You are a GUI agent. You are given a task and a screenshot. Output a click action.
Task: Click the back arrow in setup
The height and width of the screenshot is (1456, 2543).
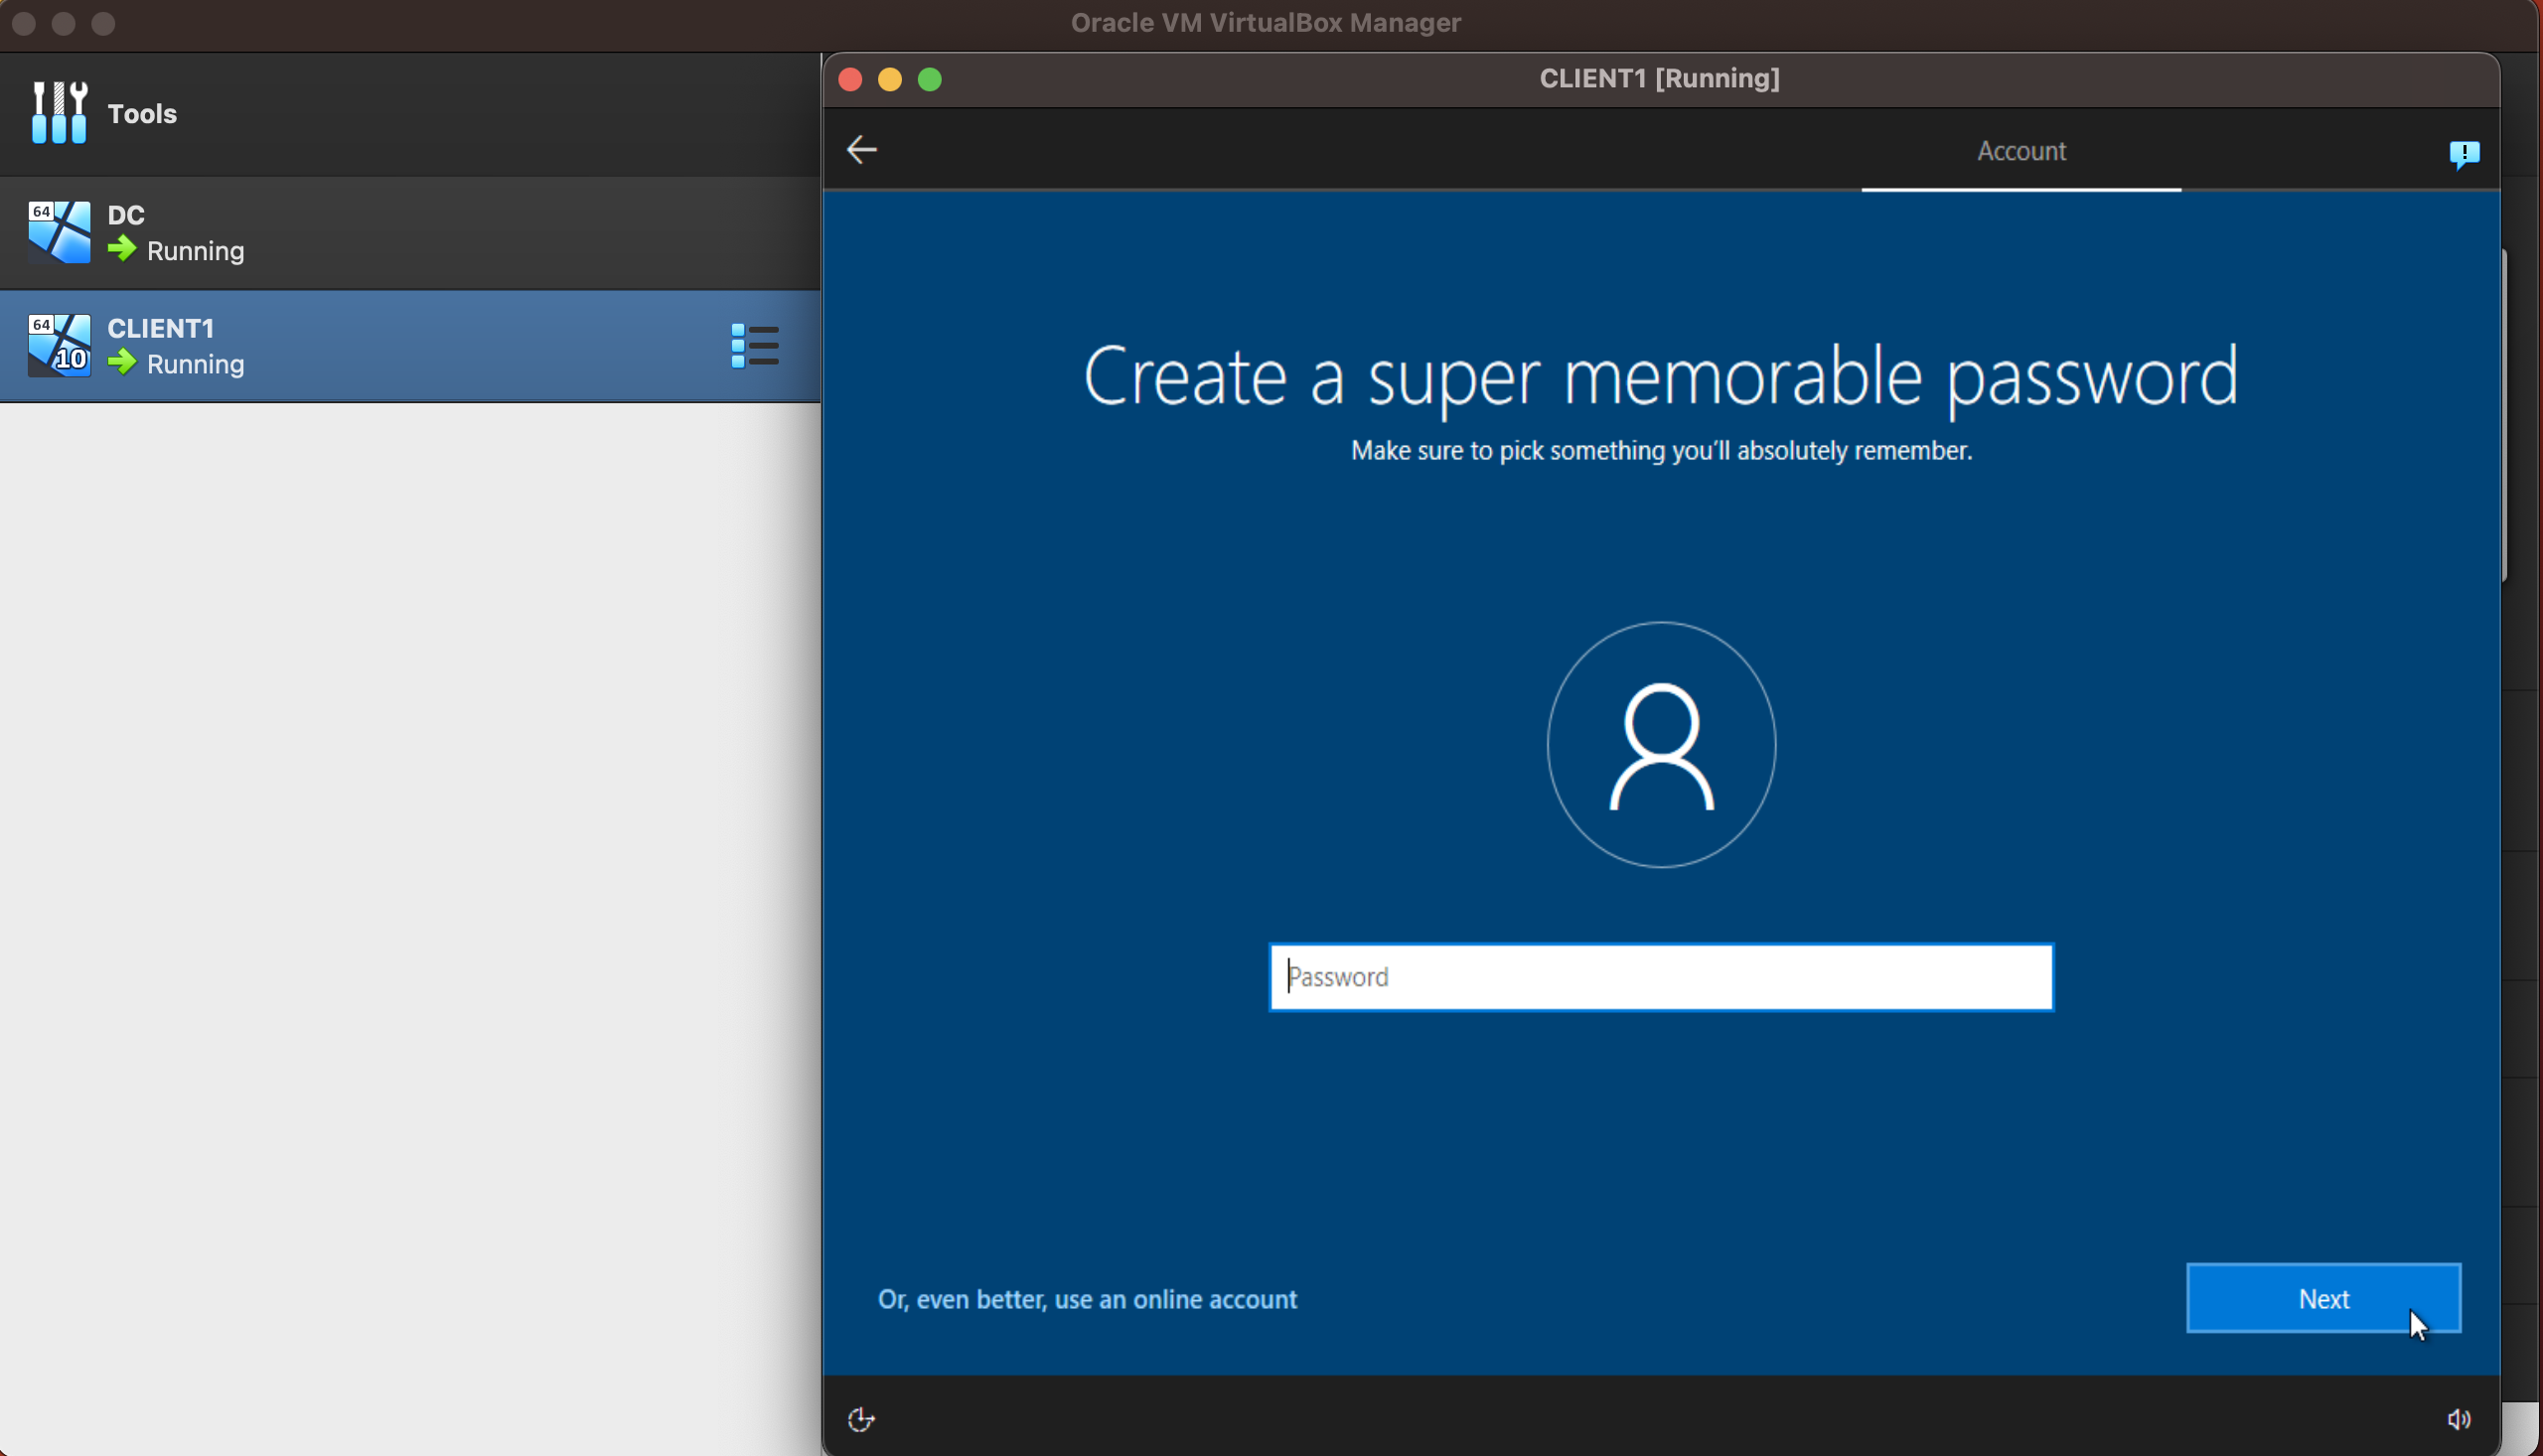[861, 150]
